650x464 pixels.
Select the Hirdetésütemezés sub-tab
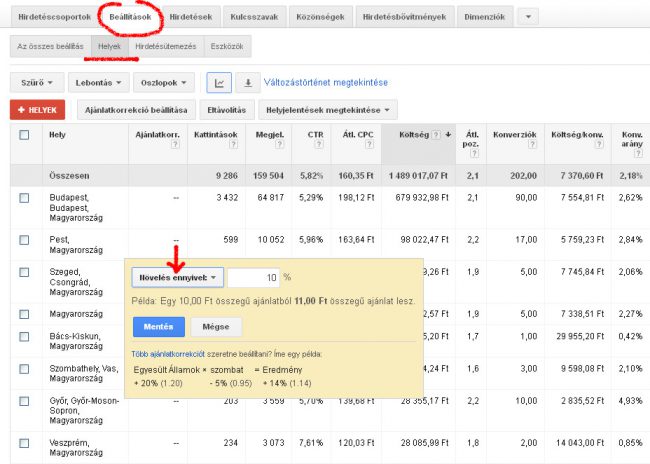point(166,46)
